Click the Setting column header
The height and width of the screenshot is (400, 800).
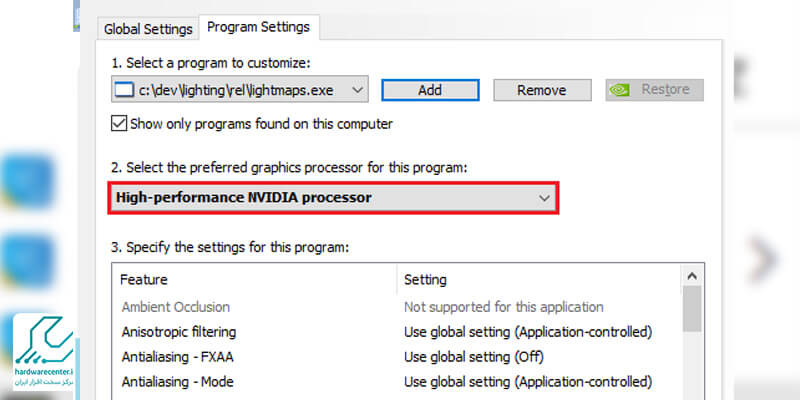pos(425,280)
